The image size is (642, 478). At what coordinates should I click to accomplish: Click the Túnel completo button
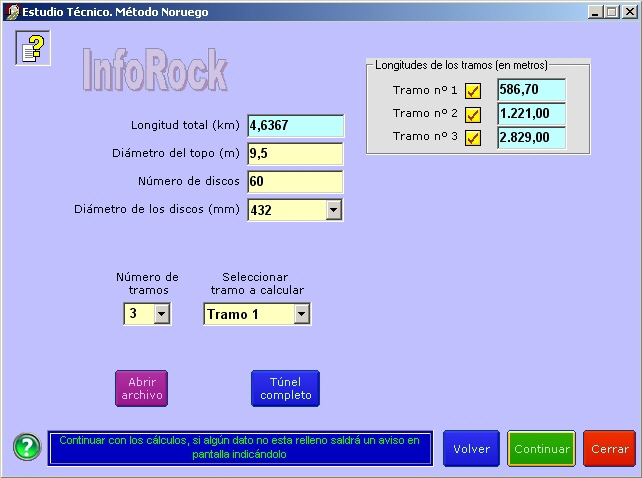tap(285, 389)
